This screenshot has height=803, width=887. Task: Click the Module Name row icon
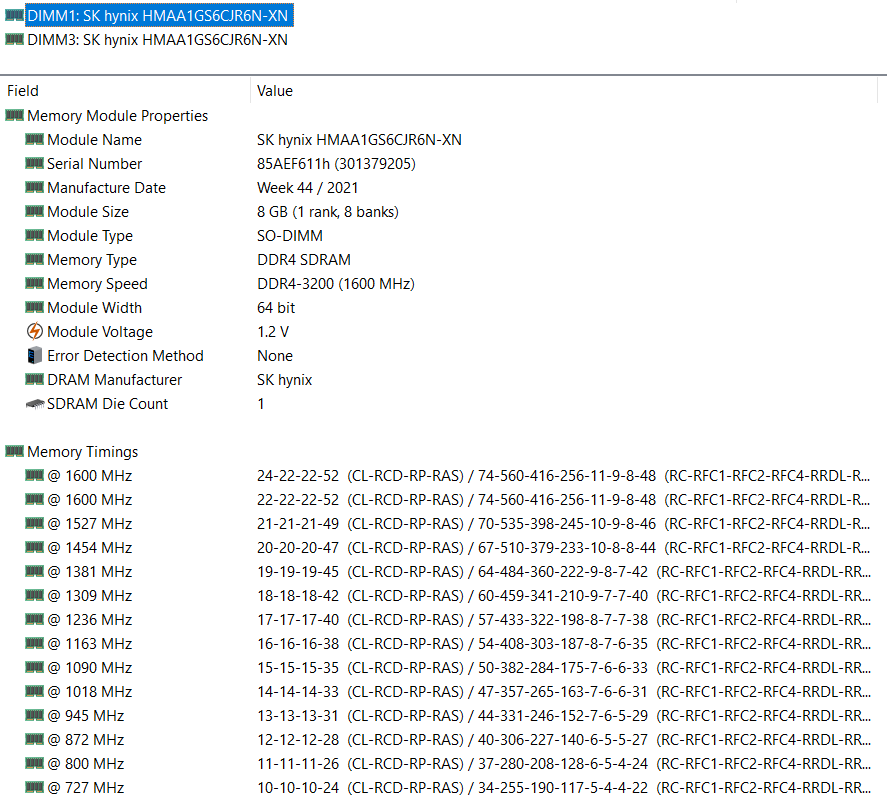coord(35,139)
